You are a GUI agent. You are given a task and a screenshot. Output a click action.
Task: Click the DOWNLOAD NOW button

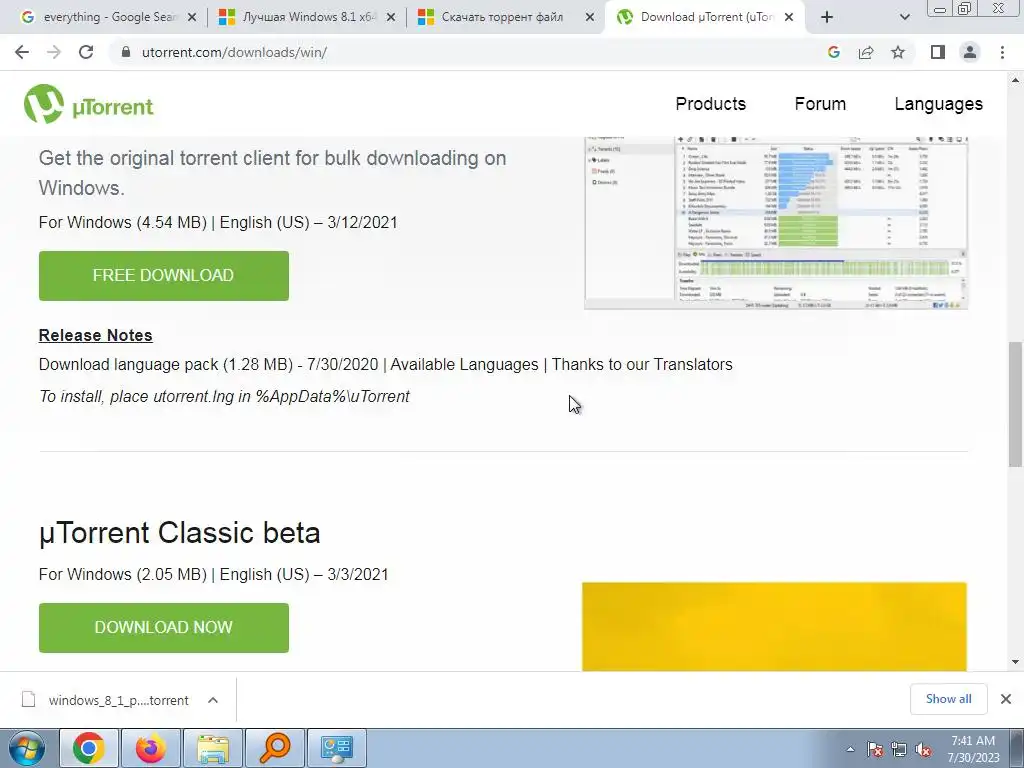[164, 628]
